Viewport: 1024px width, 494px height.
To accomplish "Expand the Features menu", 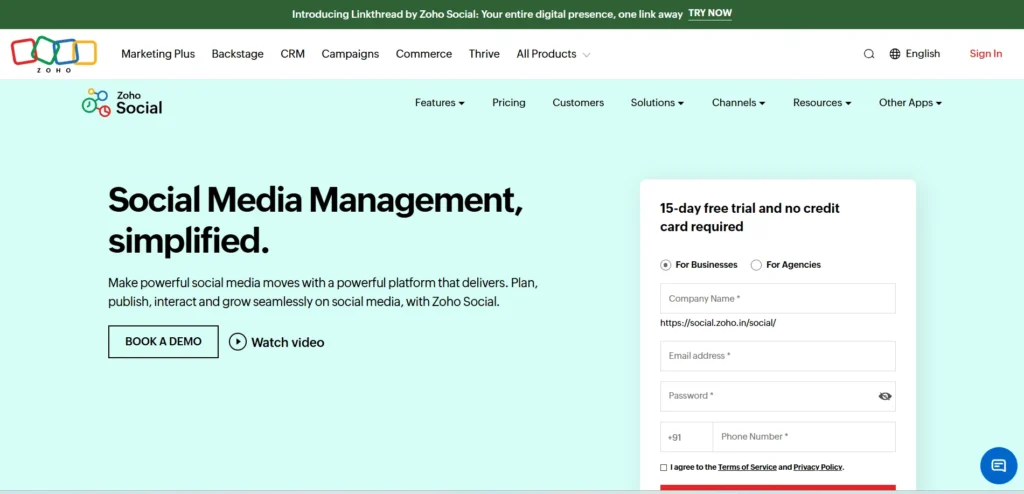I will pos(440,103).
